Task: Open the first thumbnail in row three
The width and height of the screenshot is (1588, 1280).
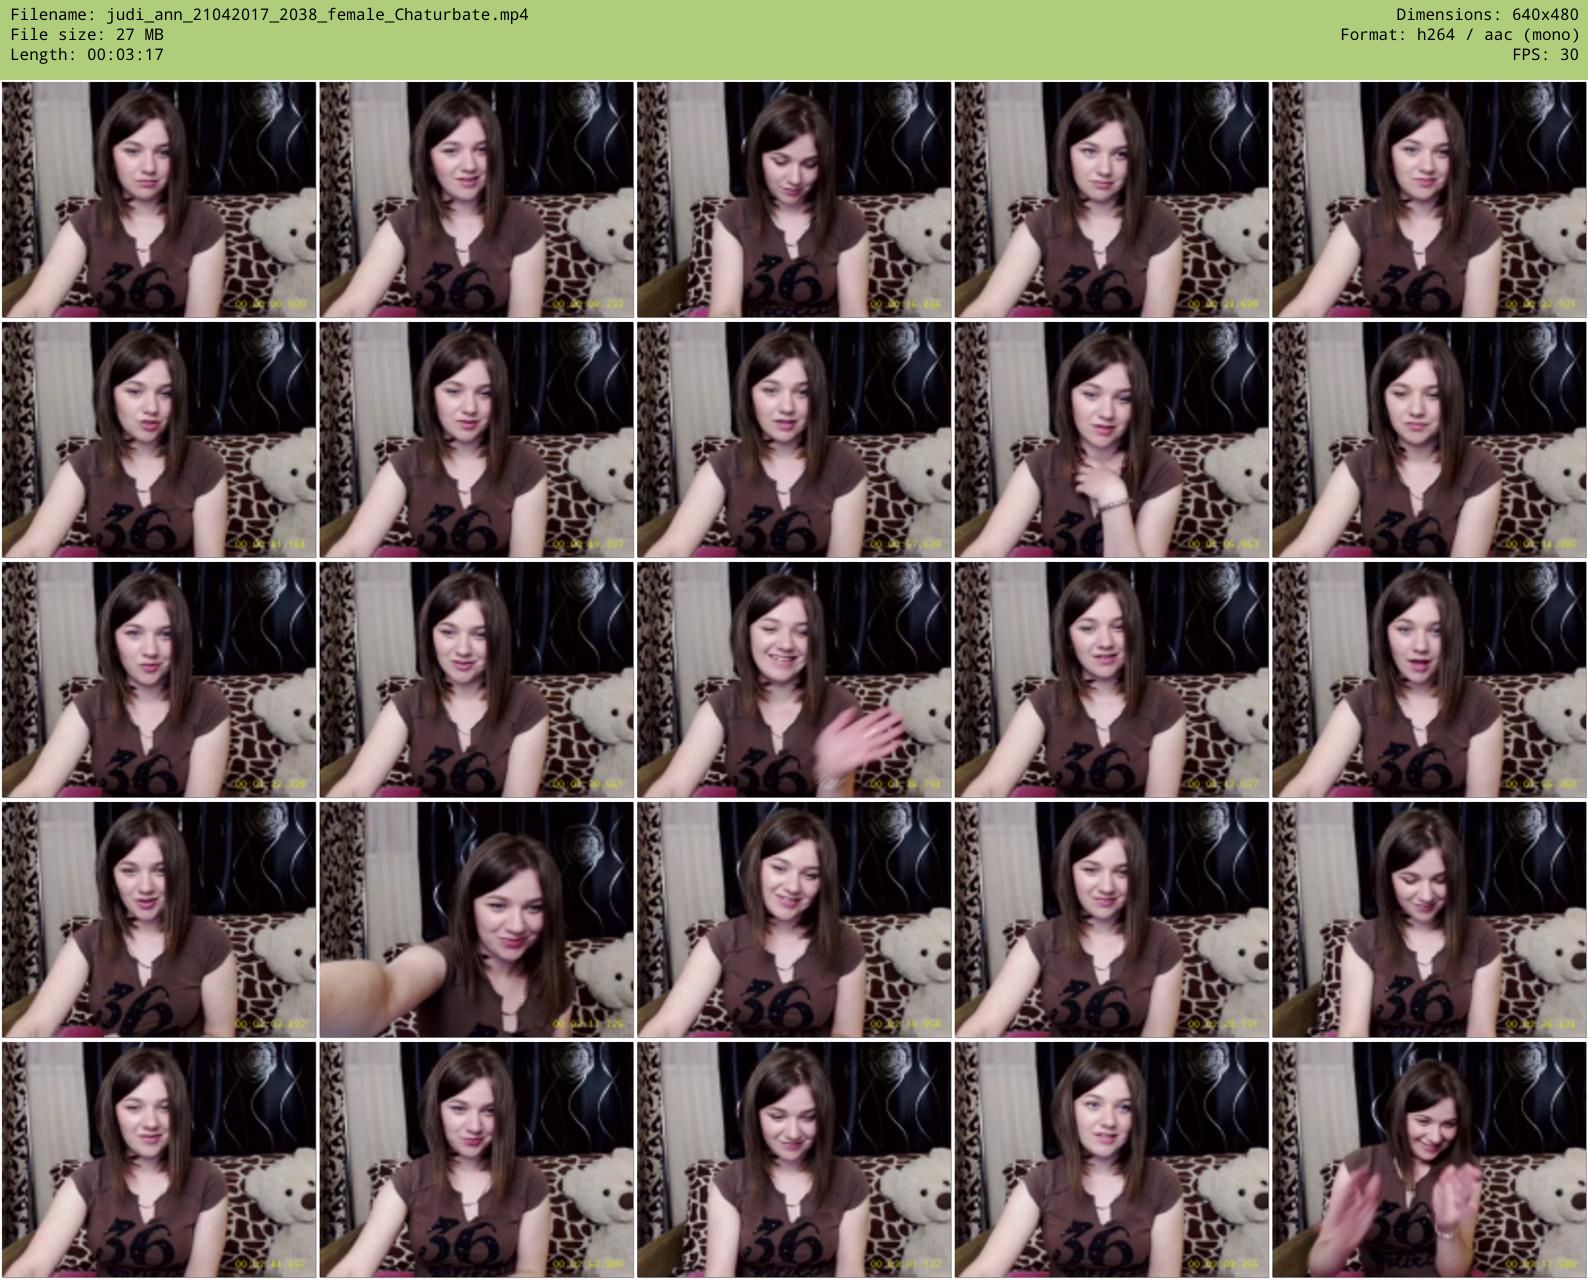Action: (x=159, y=680)
